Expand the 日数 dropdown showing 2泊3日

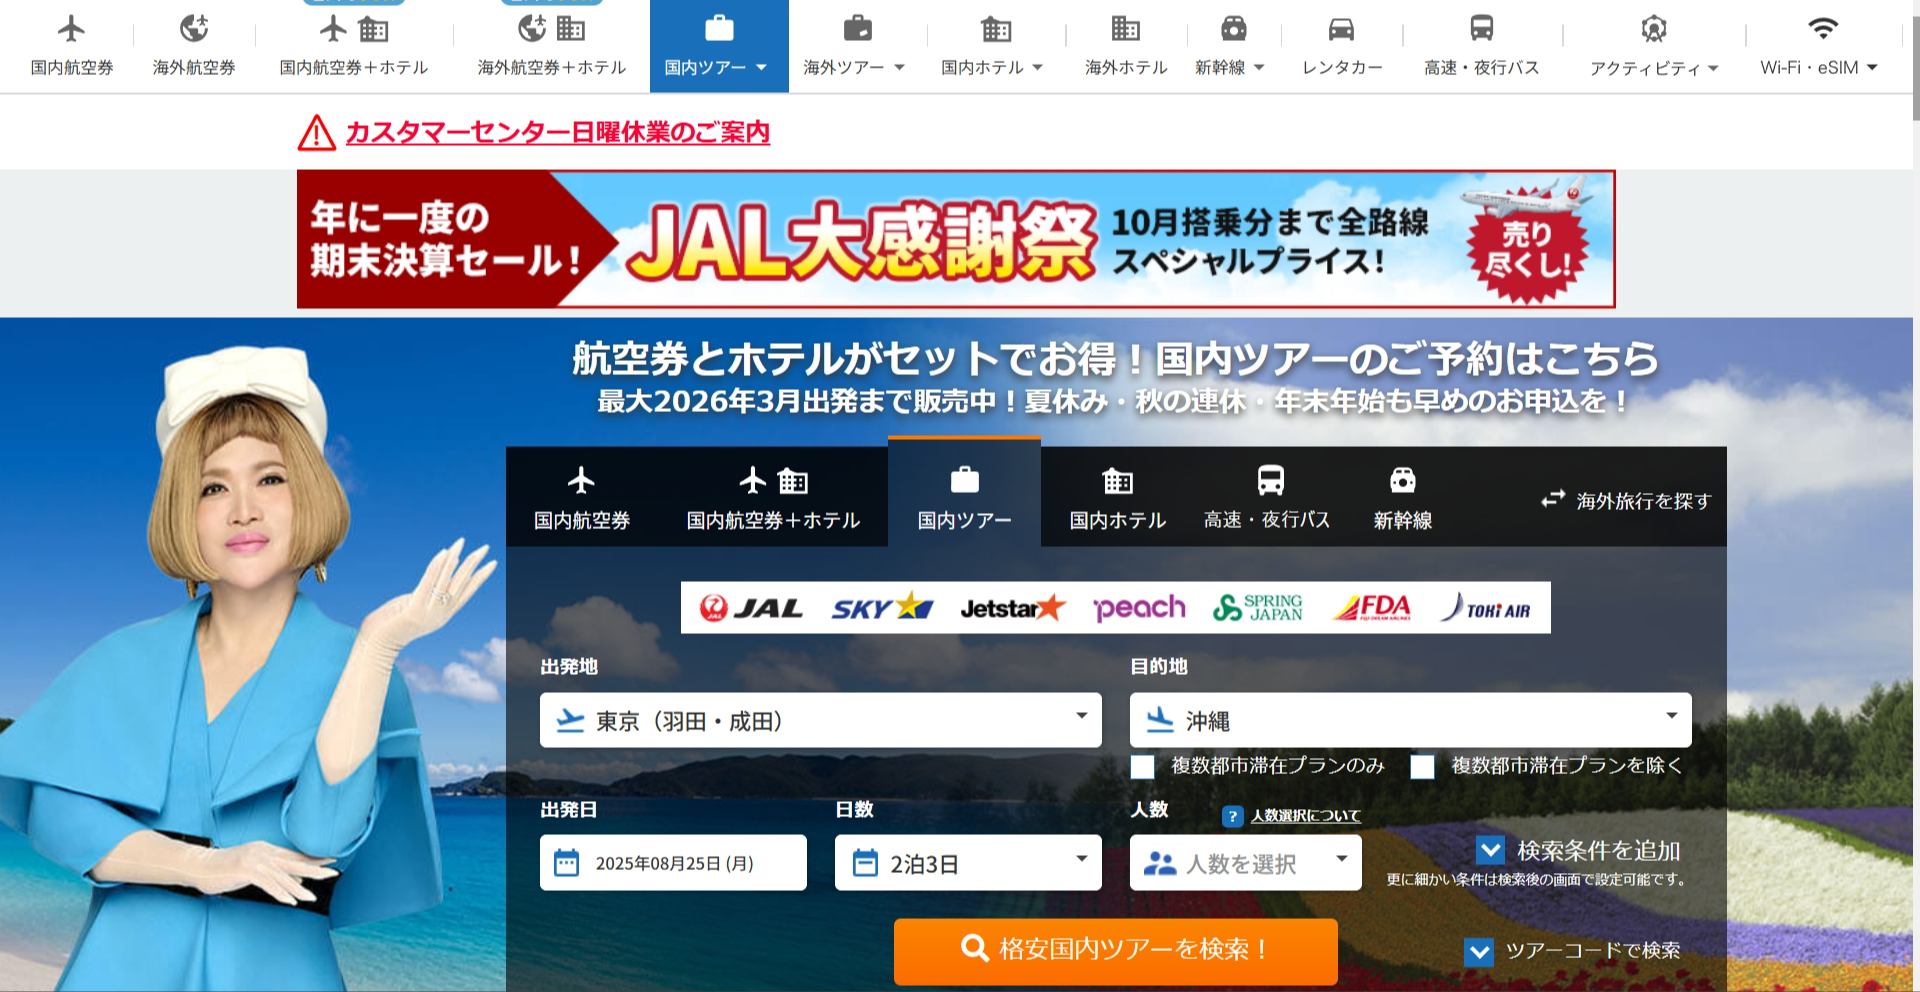pos(967,863)
